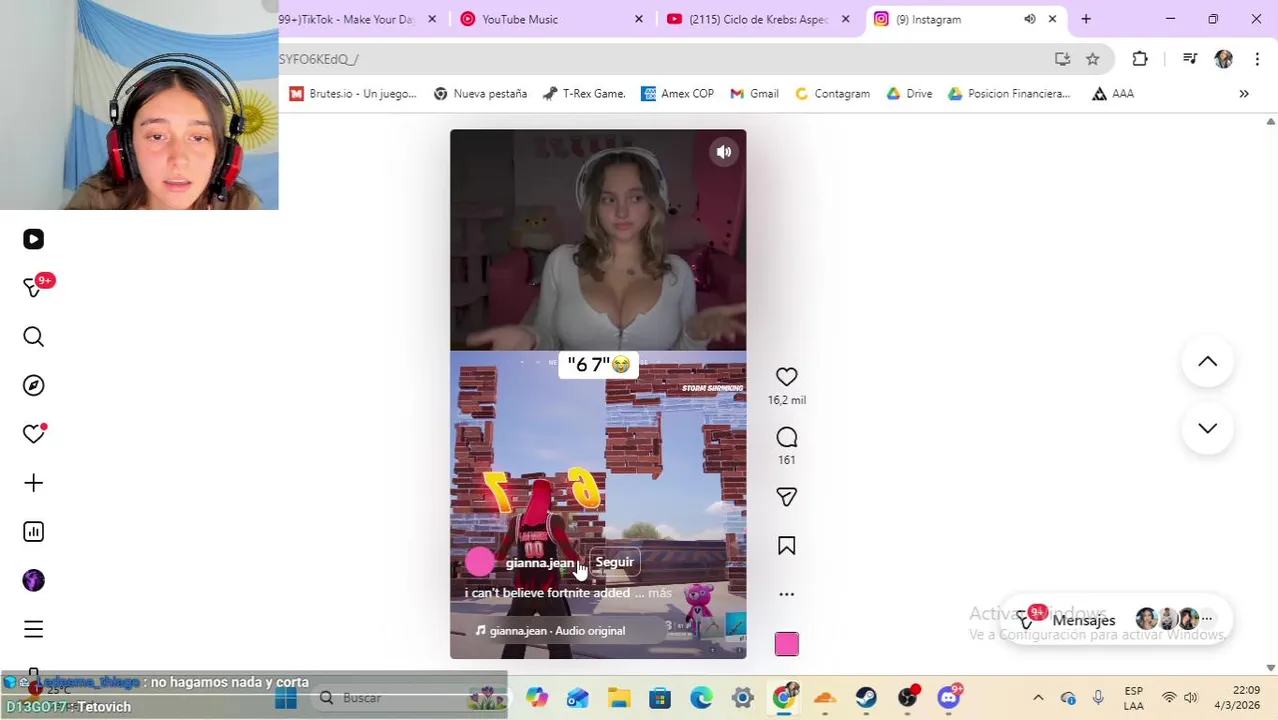Screen dimensions: 1278x720
Task: Go to the next reel
Action: pos(1208,428)
